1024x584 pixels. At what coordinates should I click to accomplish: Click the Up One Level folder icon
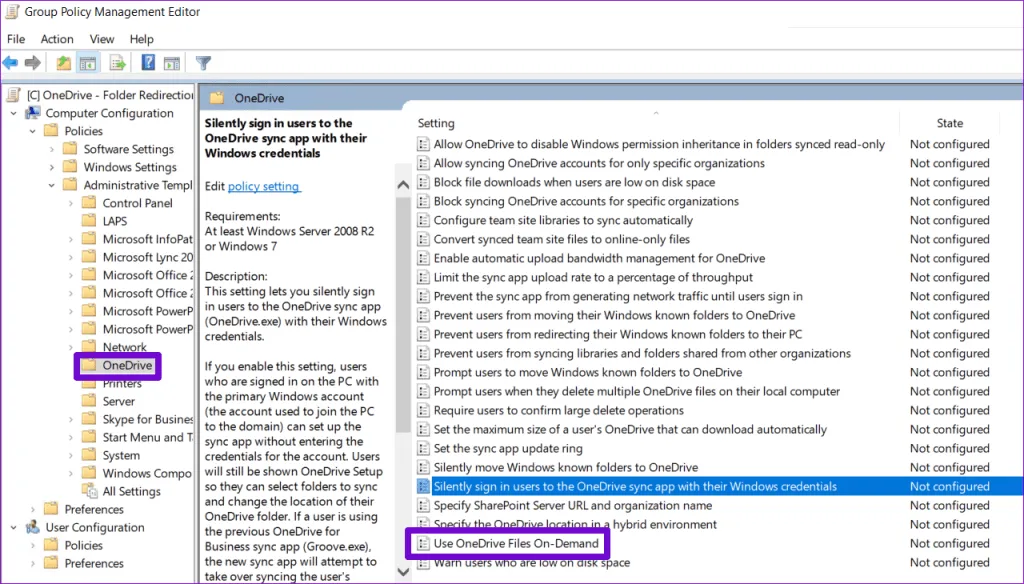click(64, 63)
